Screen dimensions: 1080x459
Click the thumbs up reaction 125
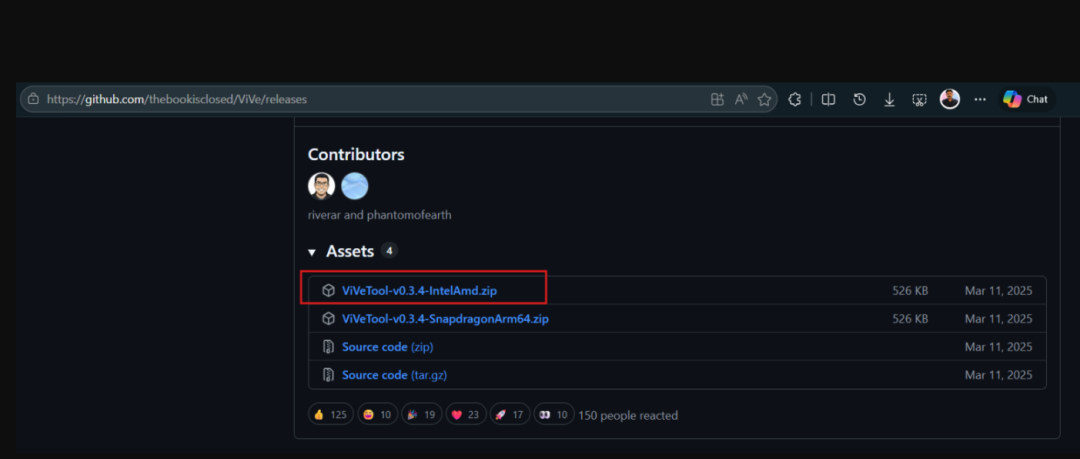[331, 415]
